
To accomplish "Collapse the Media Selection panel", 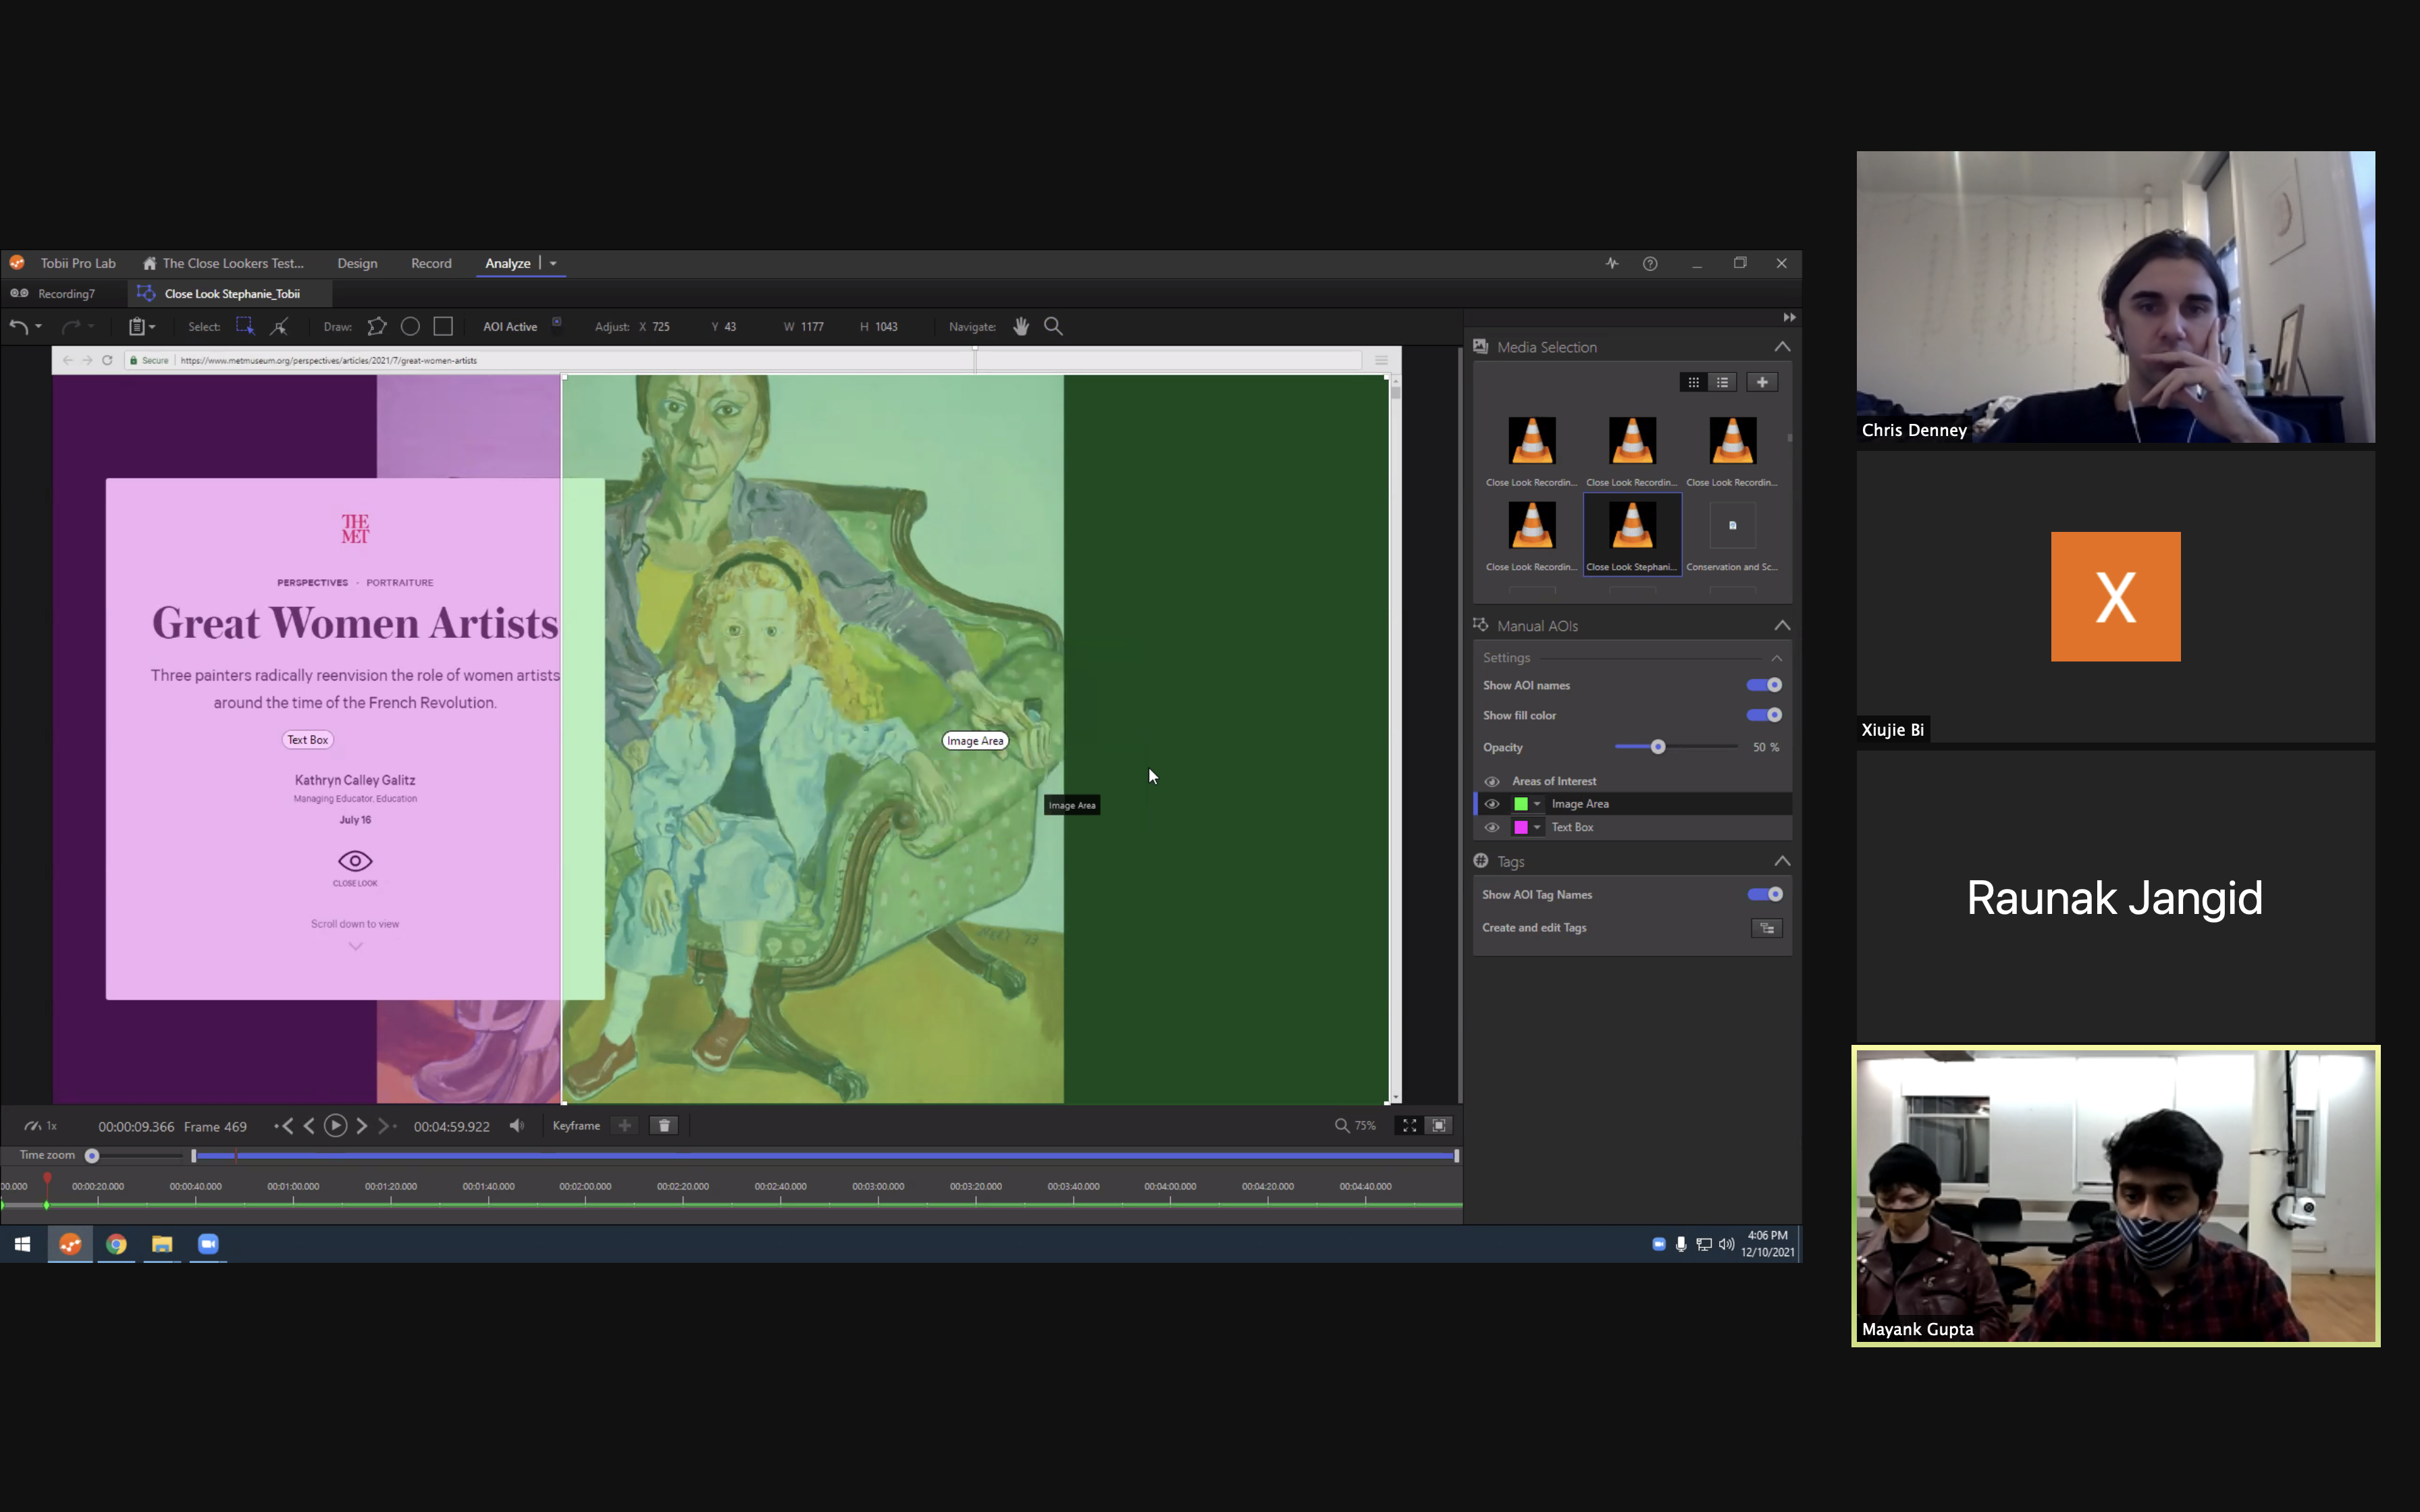I will [1782, 347].
